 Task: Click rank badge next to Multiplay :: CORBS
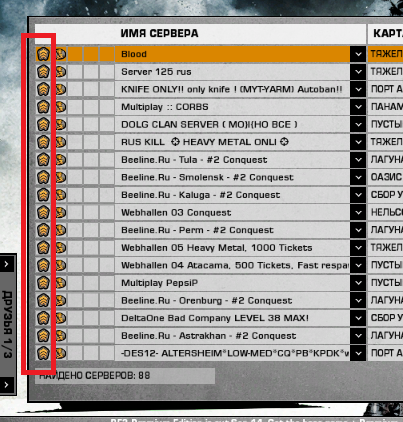43,107
